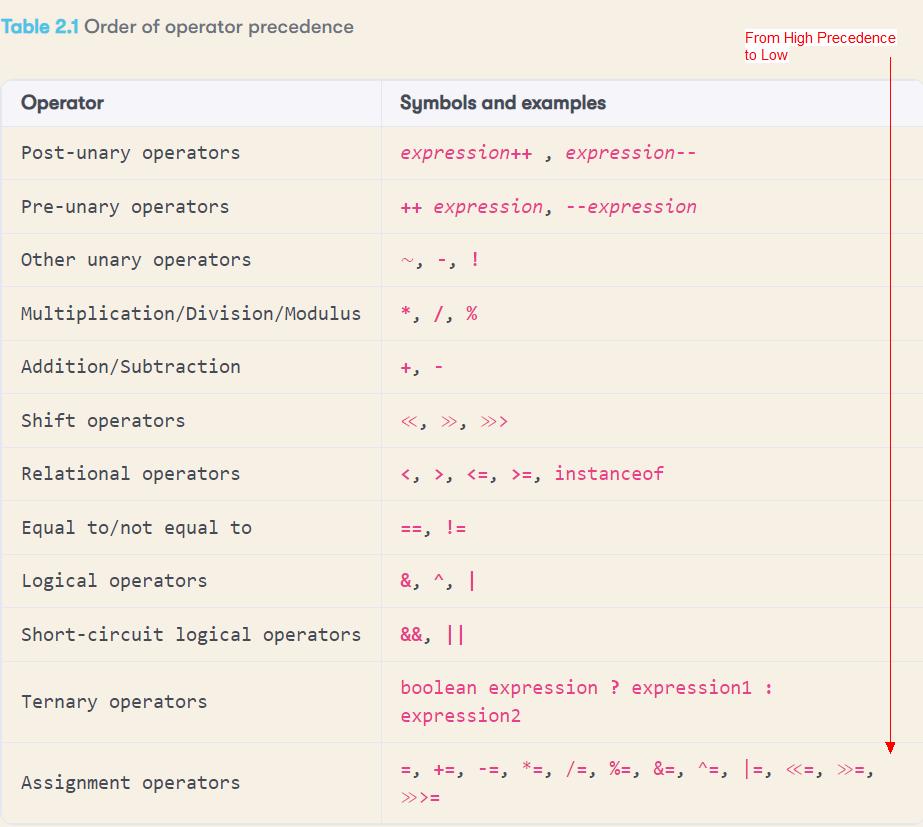This screenshot has height=827, width=923.
Task: Select the 'Assignment operators' row label
Action: click(122, 783)
